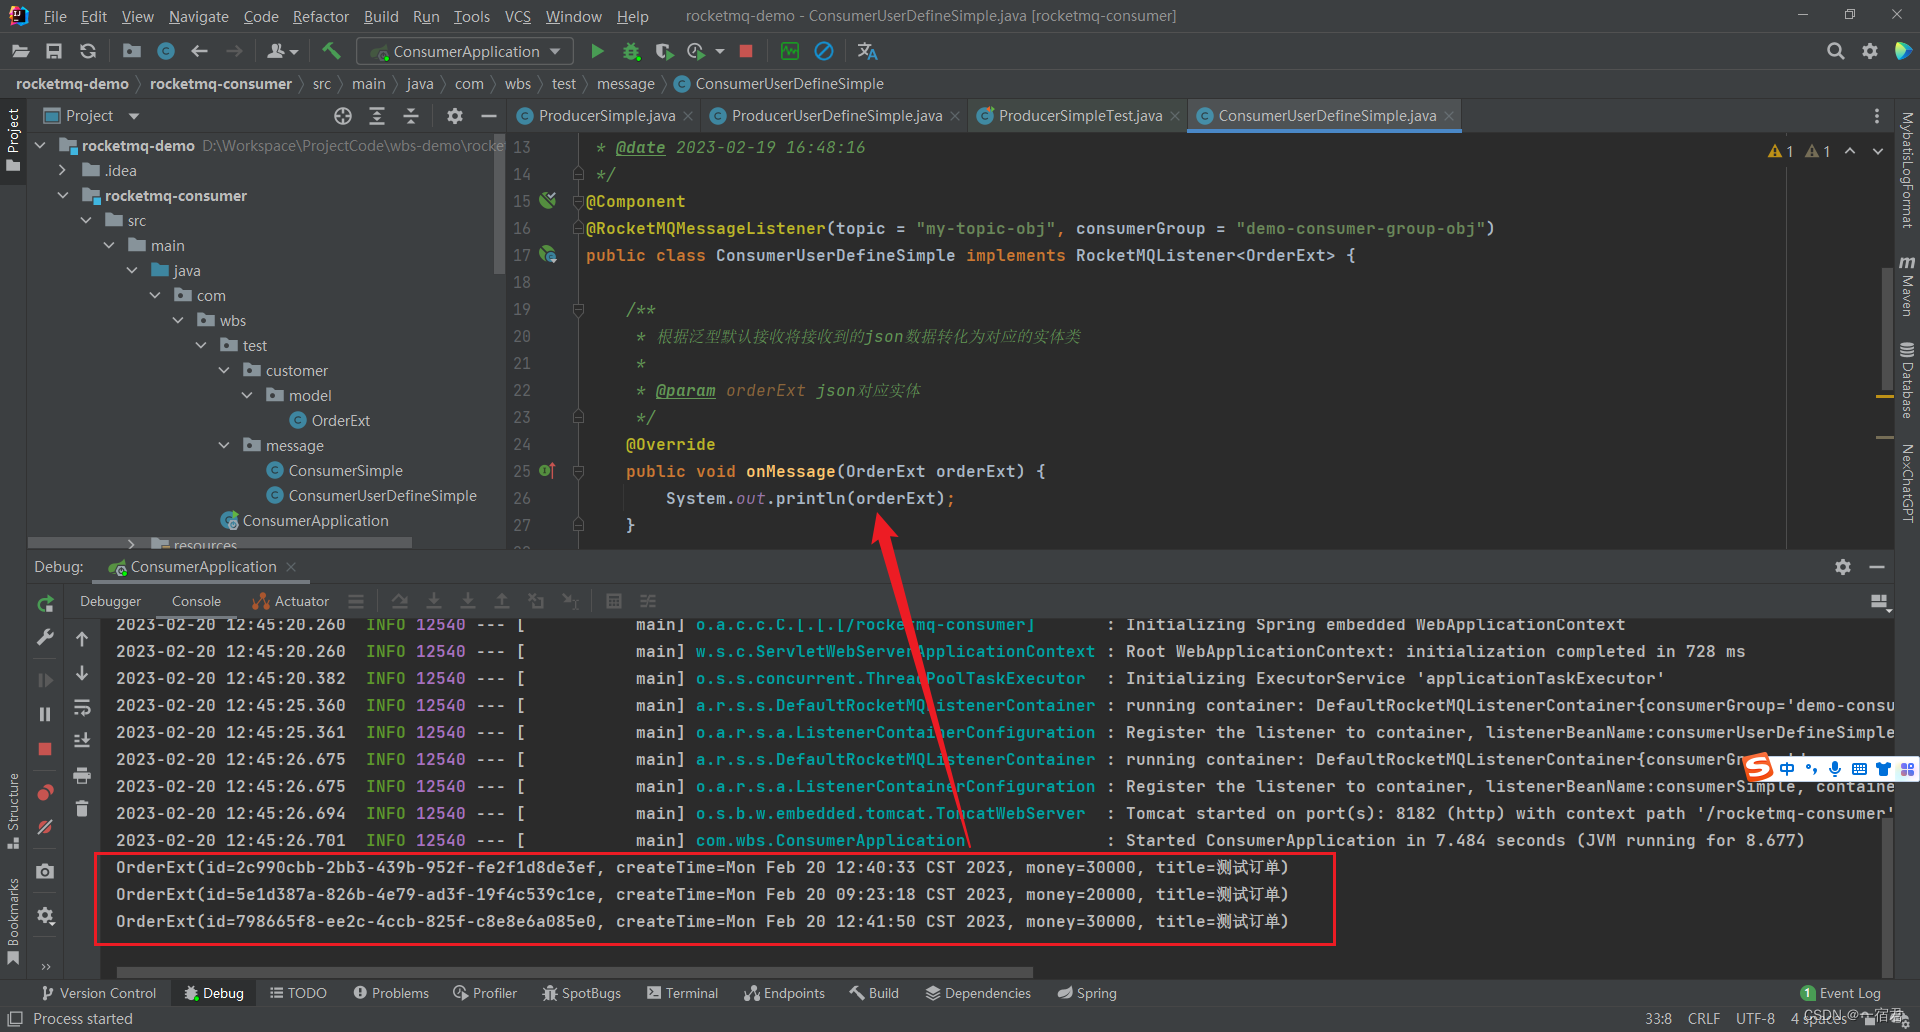Open the Refactor menu
Screen dimensions: 1920x1032
coord(321,17)
